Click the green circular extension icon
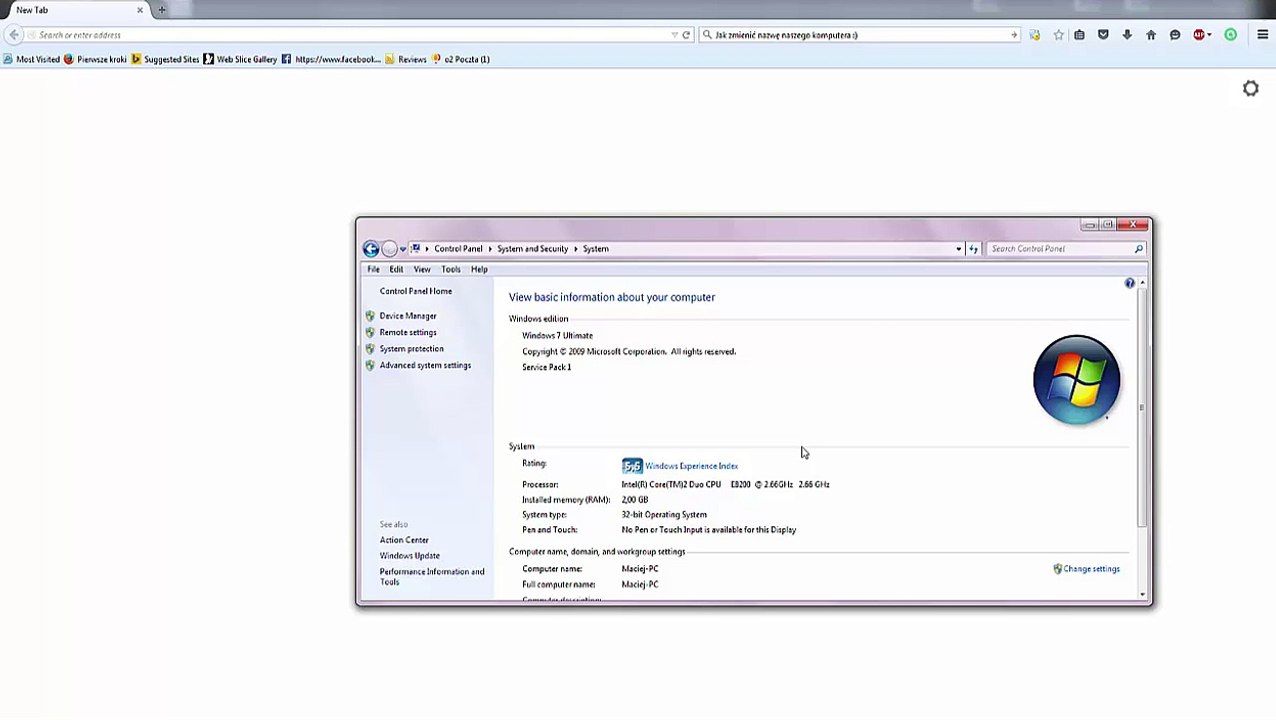 (x=1231, y=35)
